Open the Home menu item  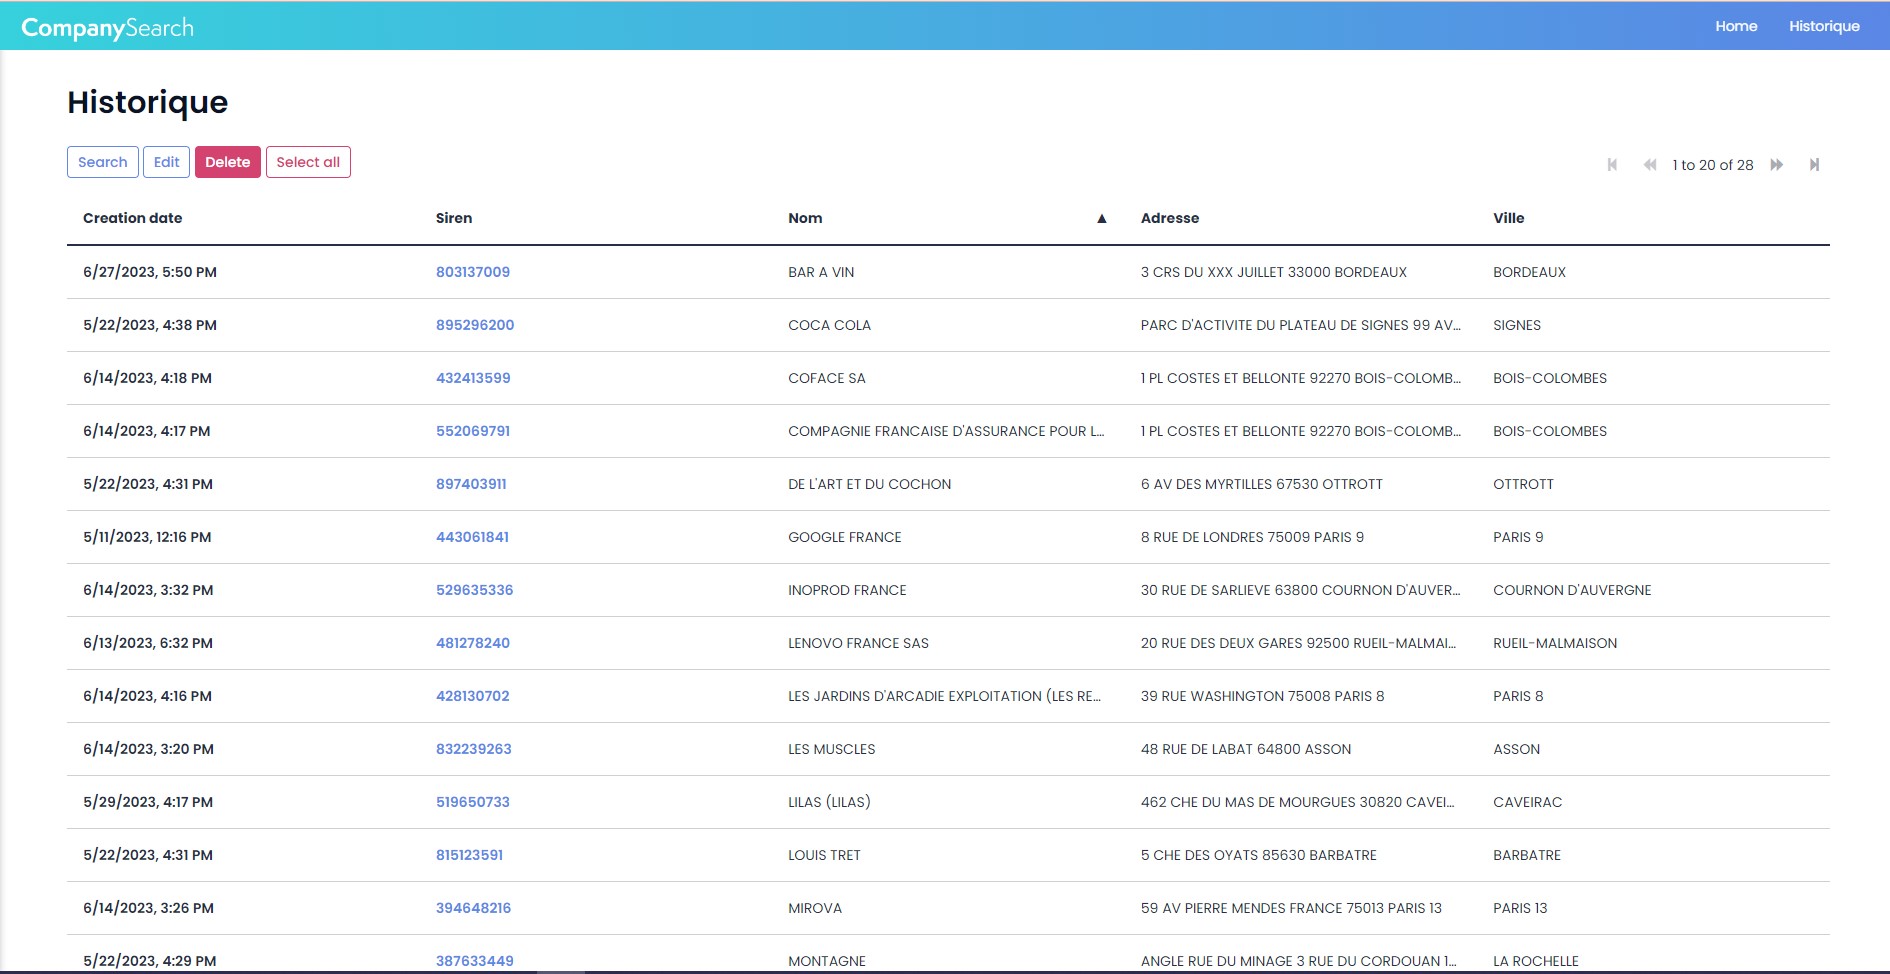[x=1735, y=26]
